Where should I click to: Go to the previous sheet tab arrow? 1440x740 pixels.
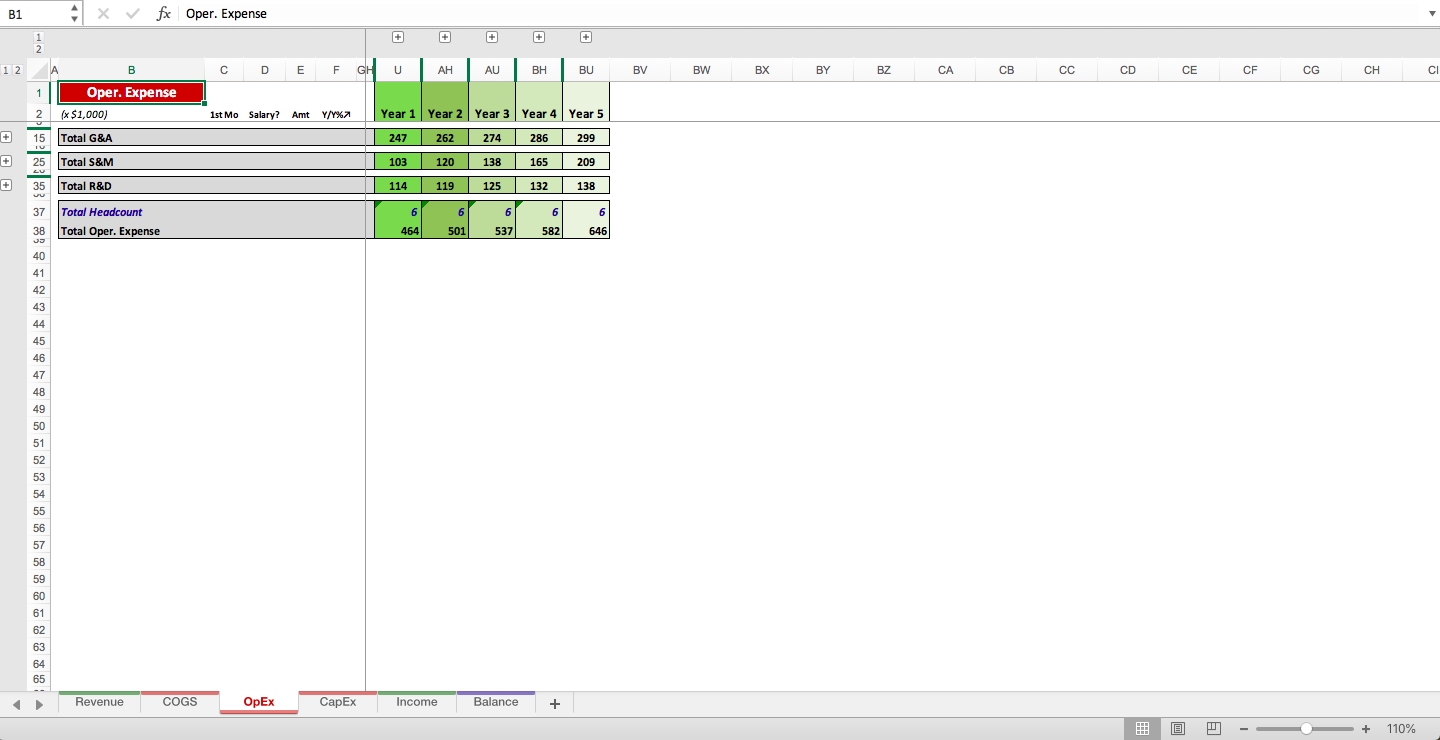(x=16, y=705)
